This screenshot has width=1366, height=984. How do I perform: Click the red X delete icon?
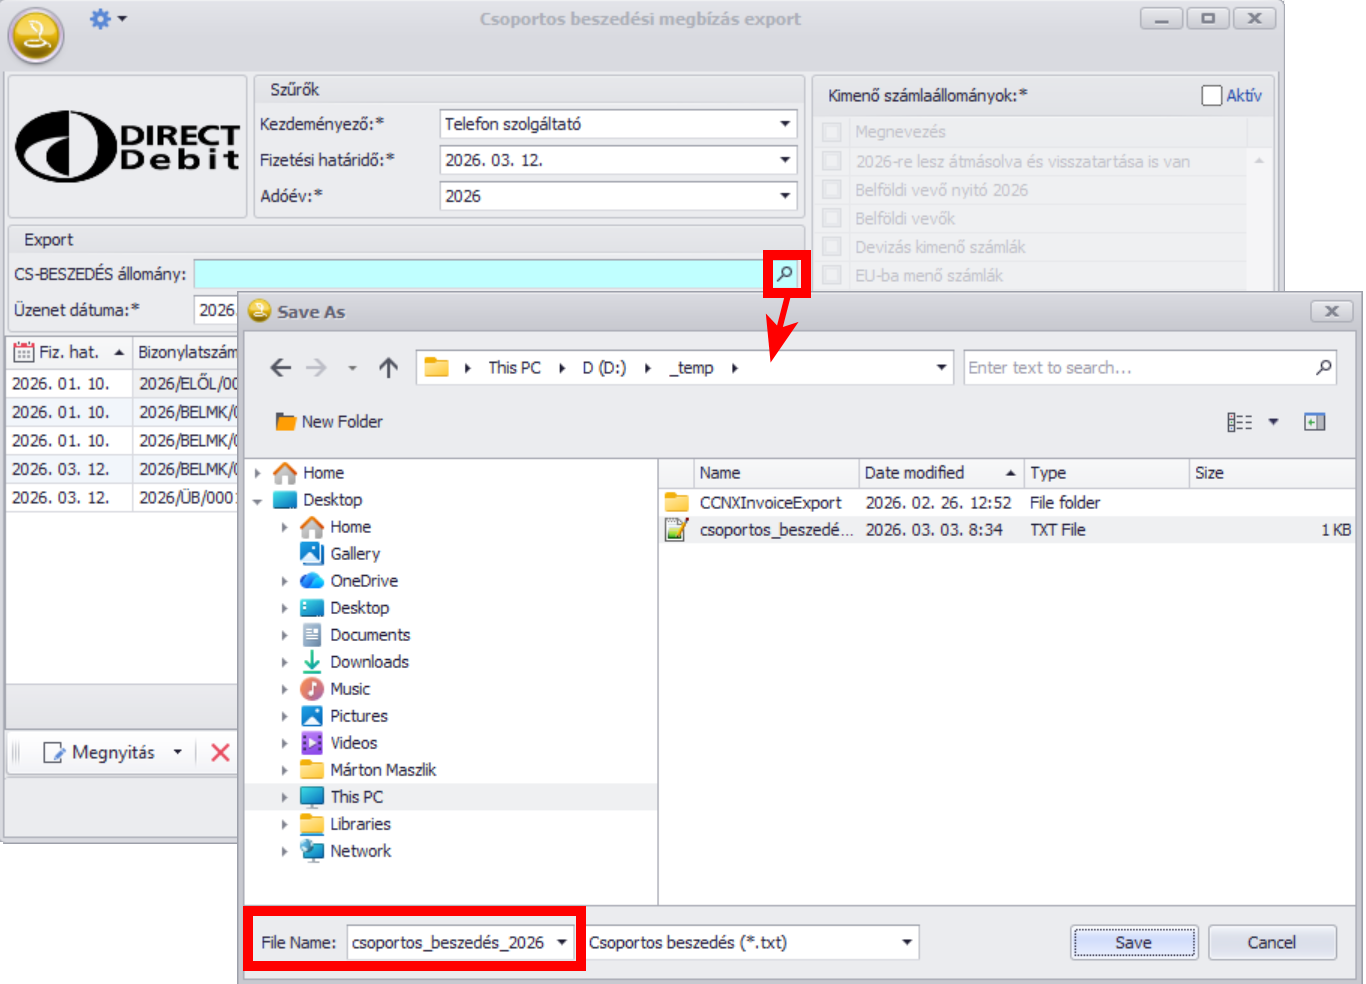tap(221, 753)
